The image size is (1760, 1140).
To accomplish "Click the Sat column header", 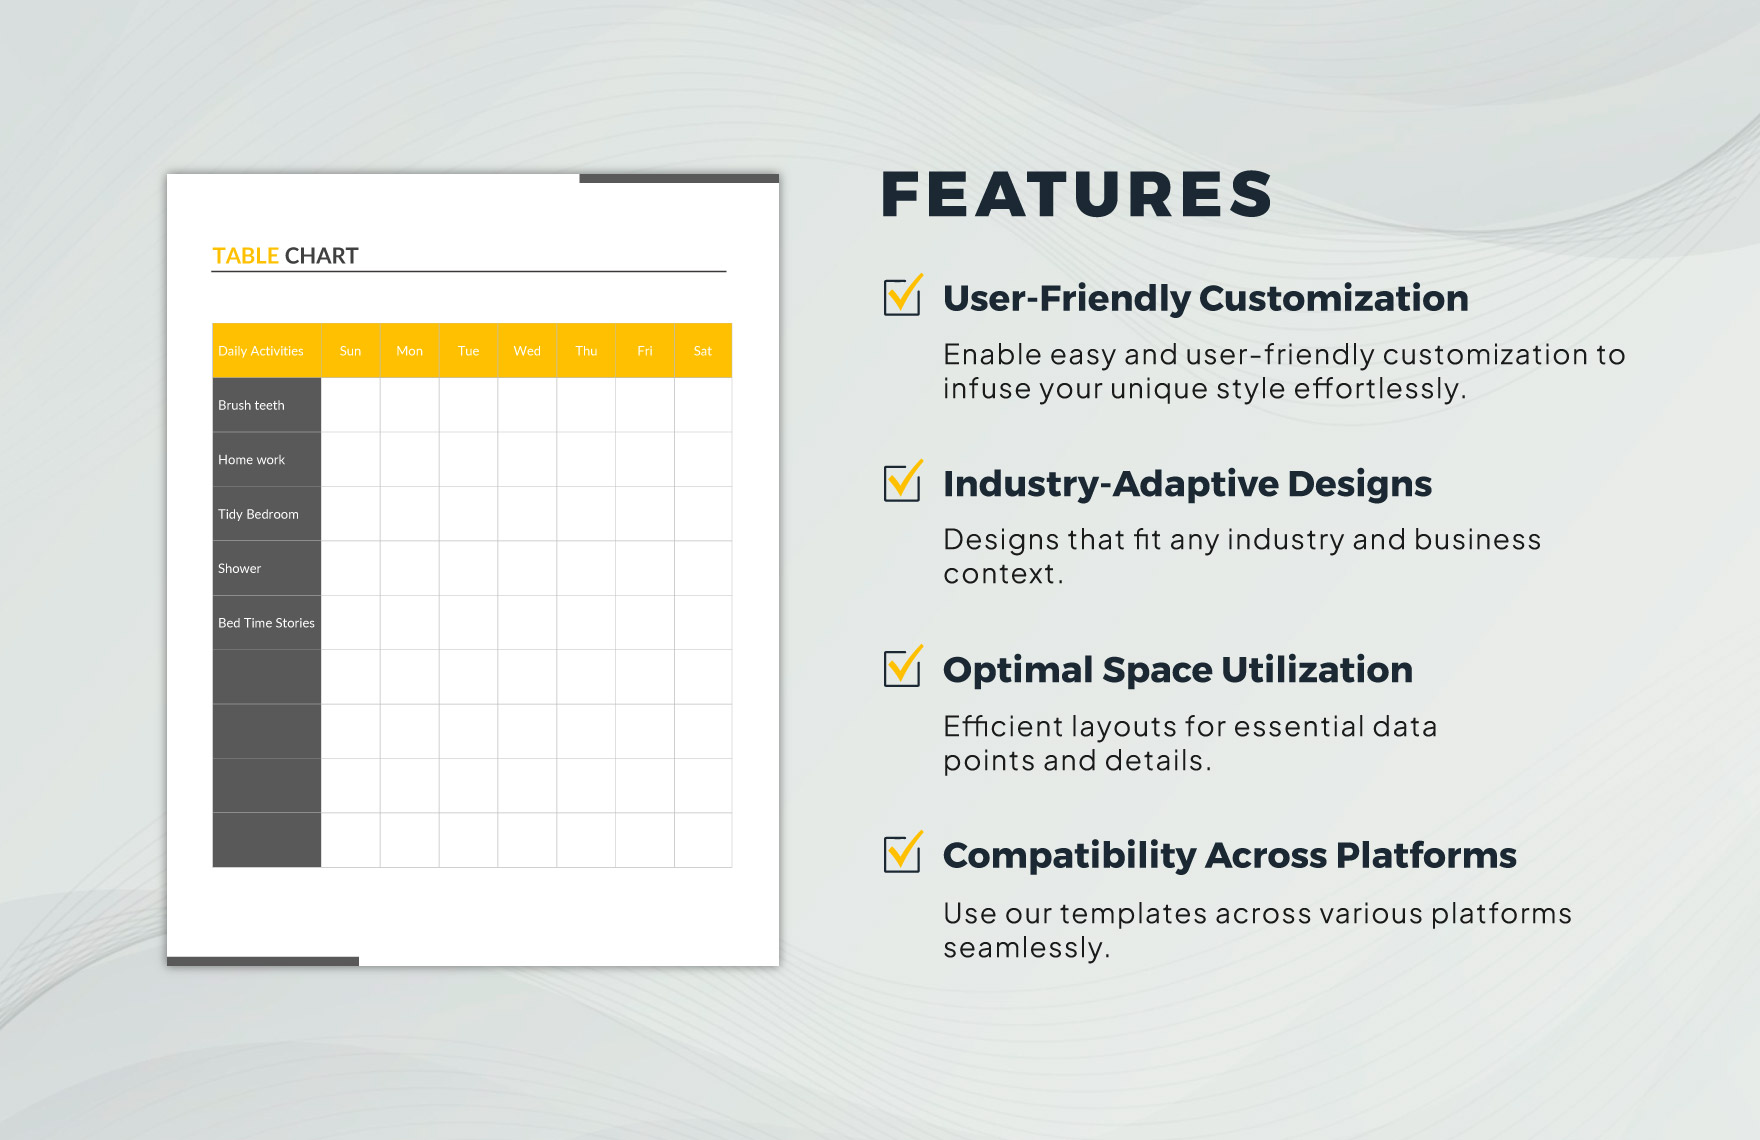I will click(x=703, y=351).
